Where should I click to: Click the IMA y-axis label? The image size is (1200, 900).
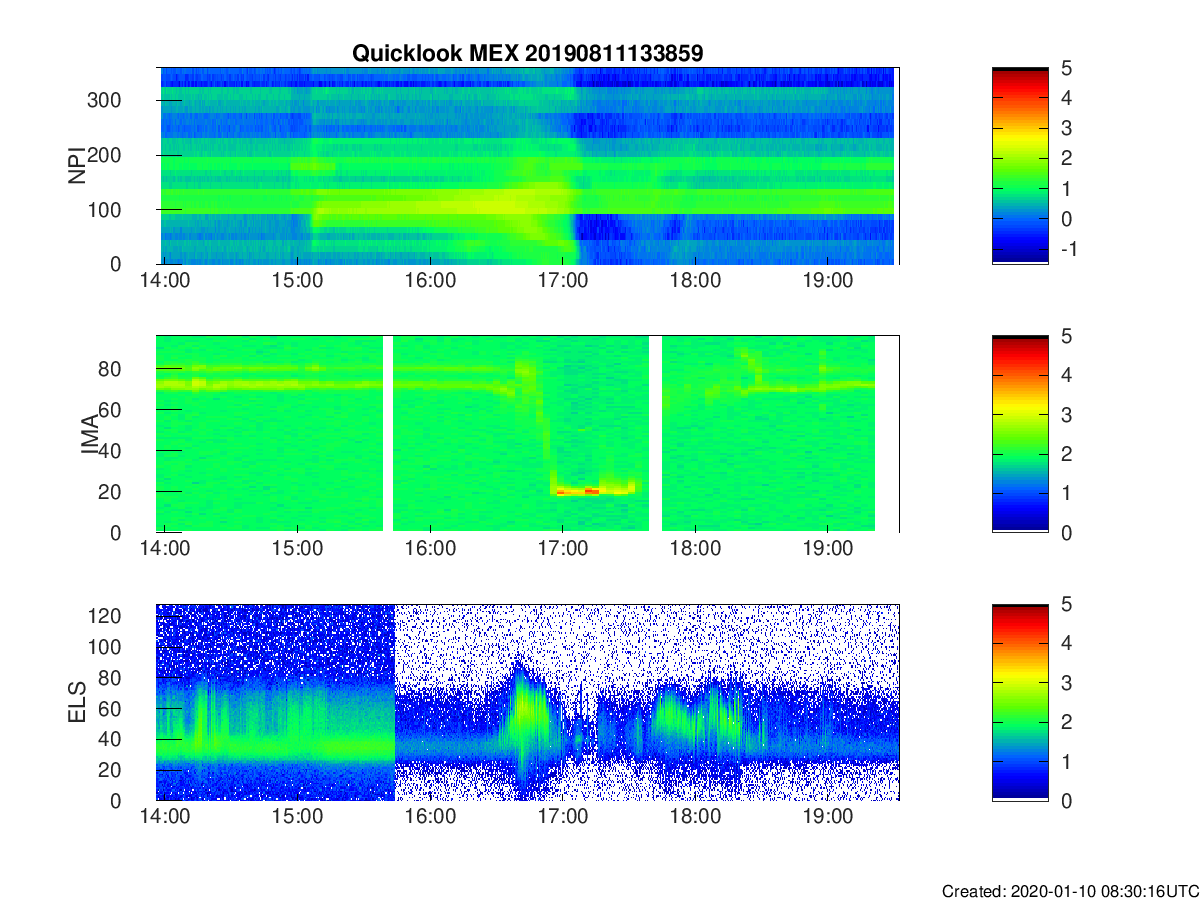point(90,435)
